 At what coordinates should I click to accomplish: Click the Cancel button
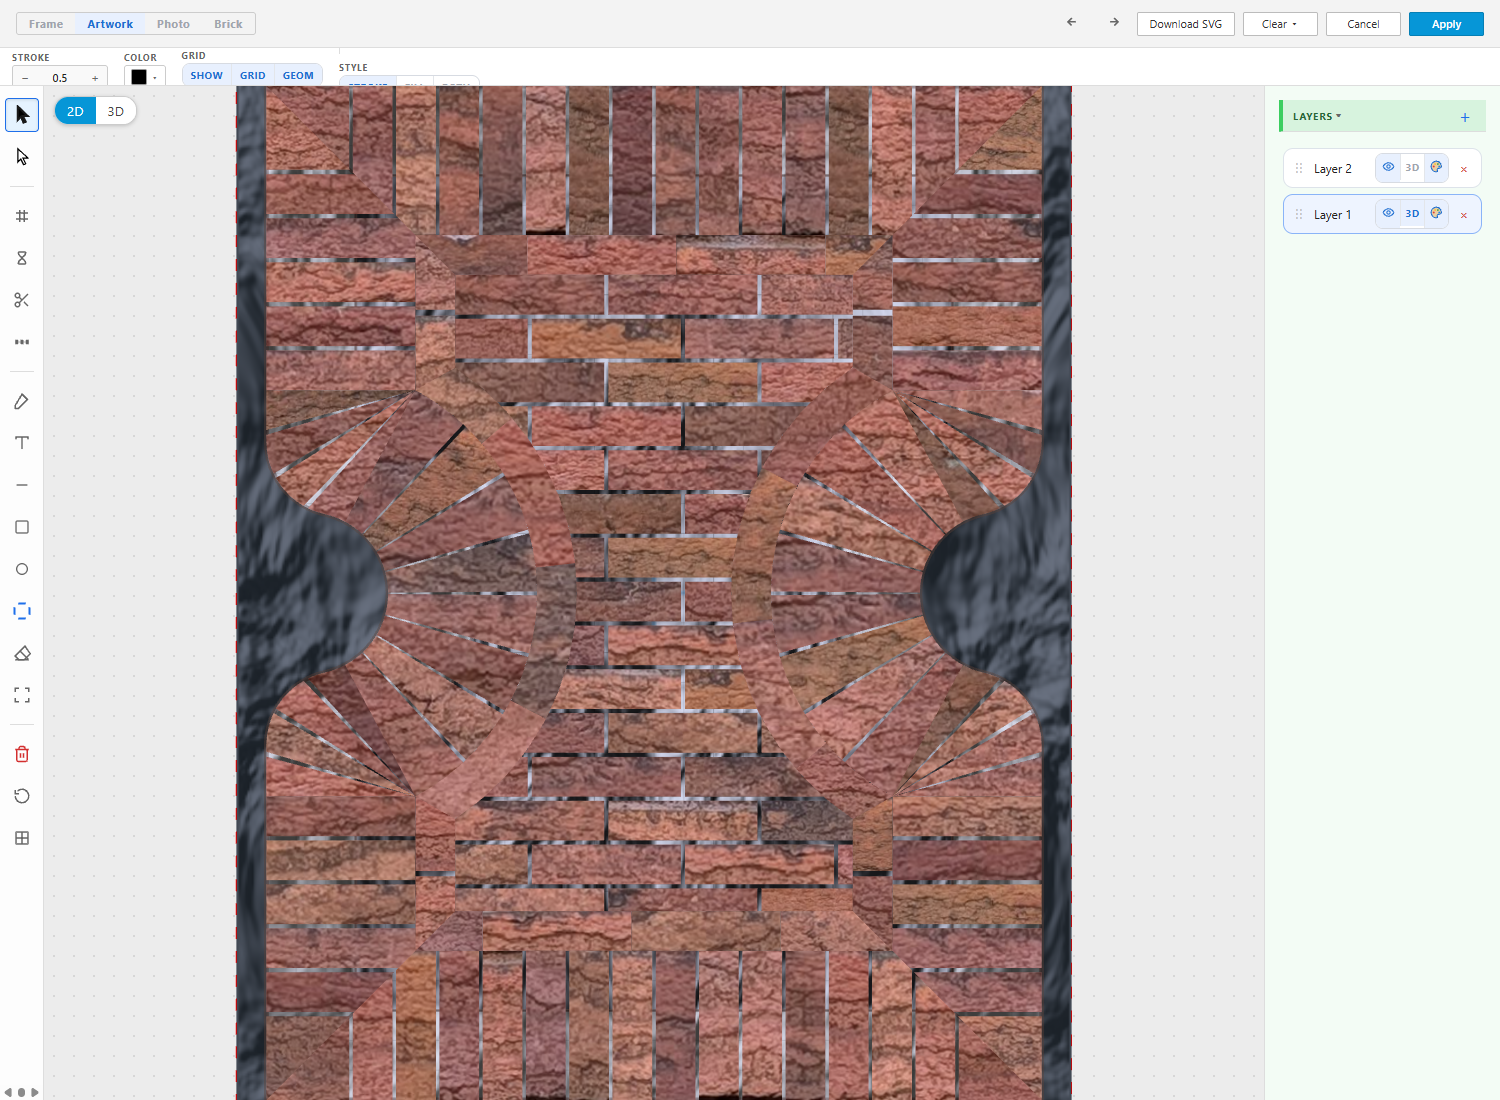[x=1363, y=24]
